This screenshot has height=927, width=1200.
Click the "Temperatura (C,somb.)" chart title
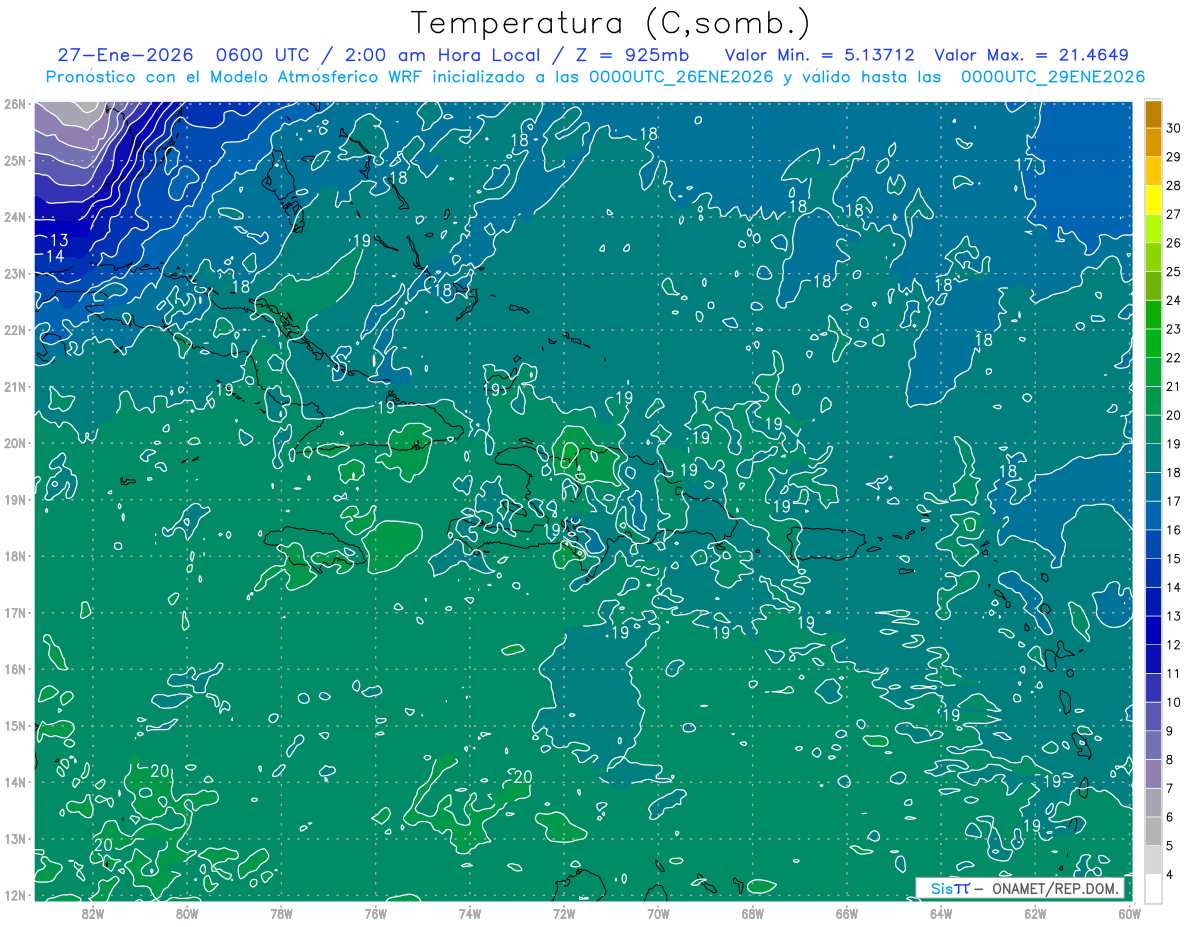[x=611, y=22]
